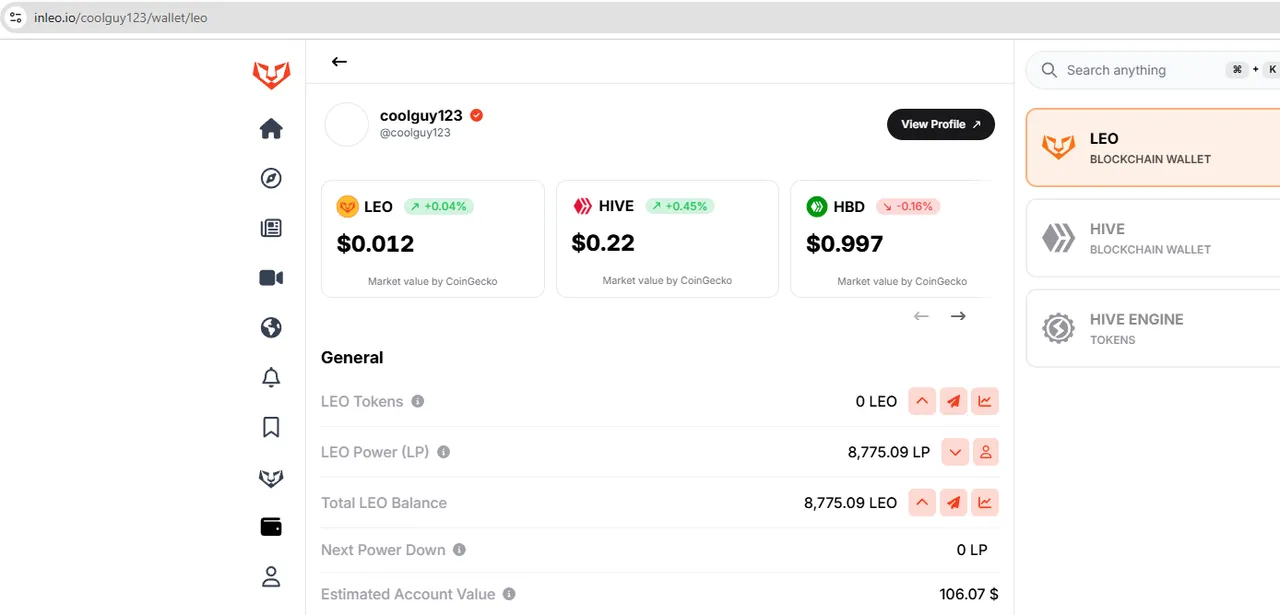This screenshot has width=1280, height=615.
Task: Power up using the up chevron in the LEO Tokens row
Action: click(x=922, y=401)
